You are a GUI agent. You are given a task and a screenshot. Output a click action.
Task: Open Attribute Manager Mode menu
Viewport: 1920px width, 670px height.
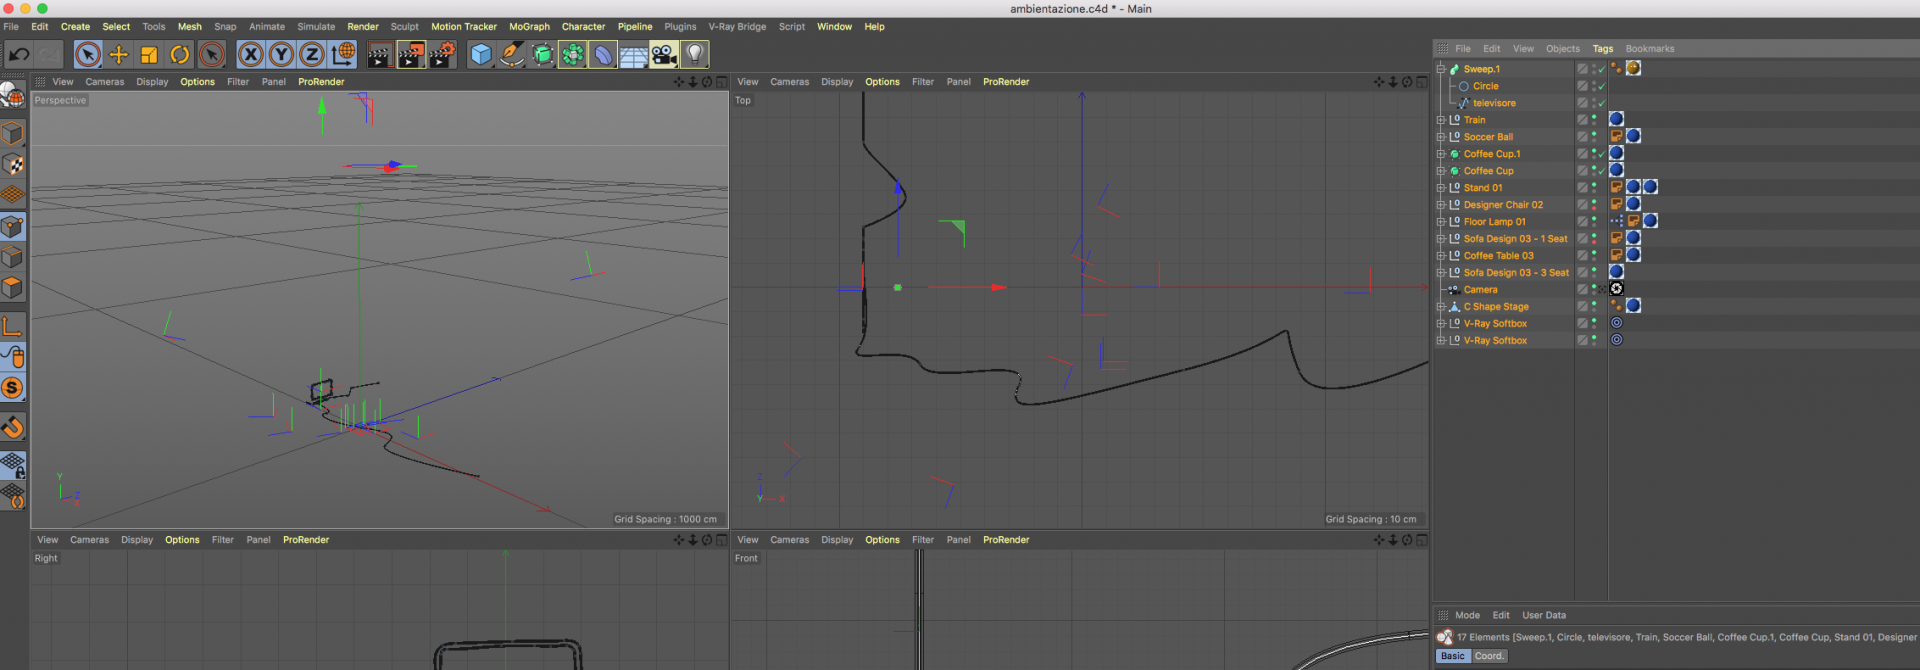tap(1468, 615)
